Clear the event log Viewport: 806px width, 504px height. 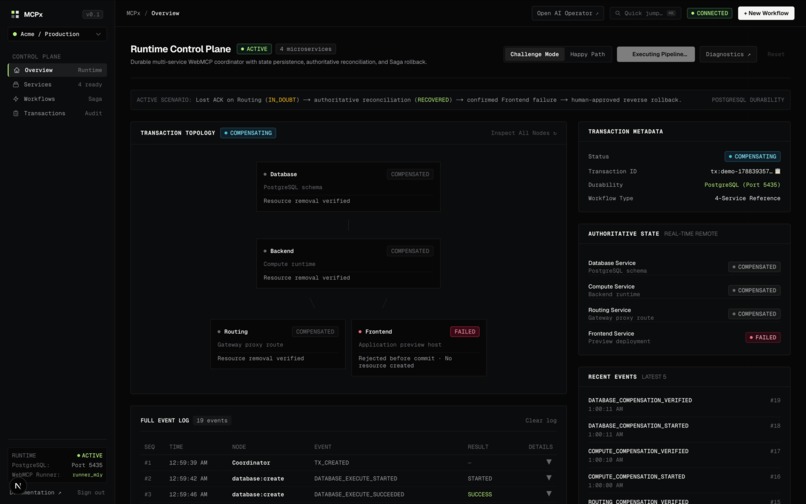click(541, 421)
